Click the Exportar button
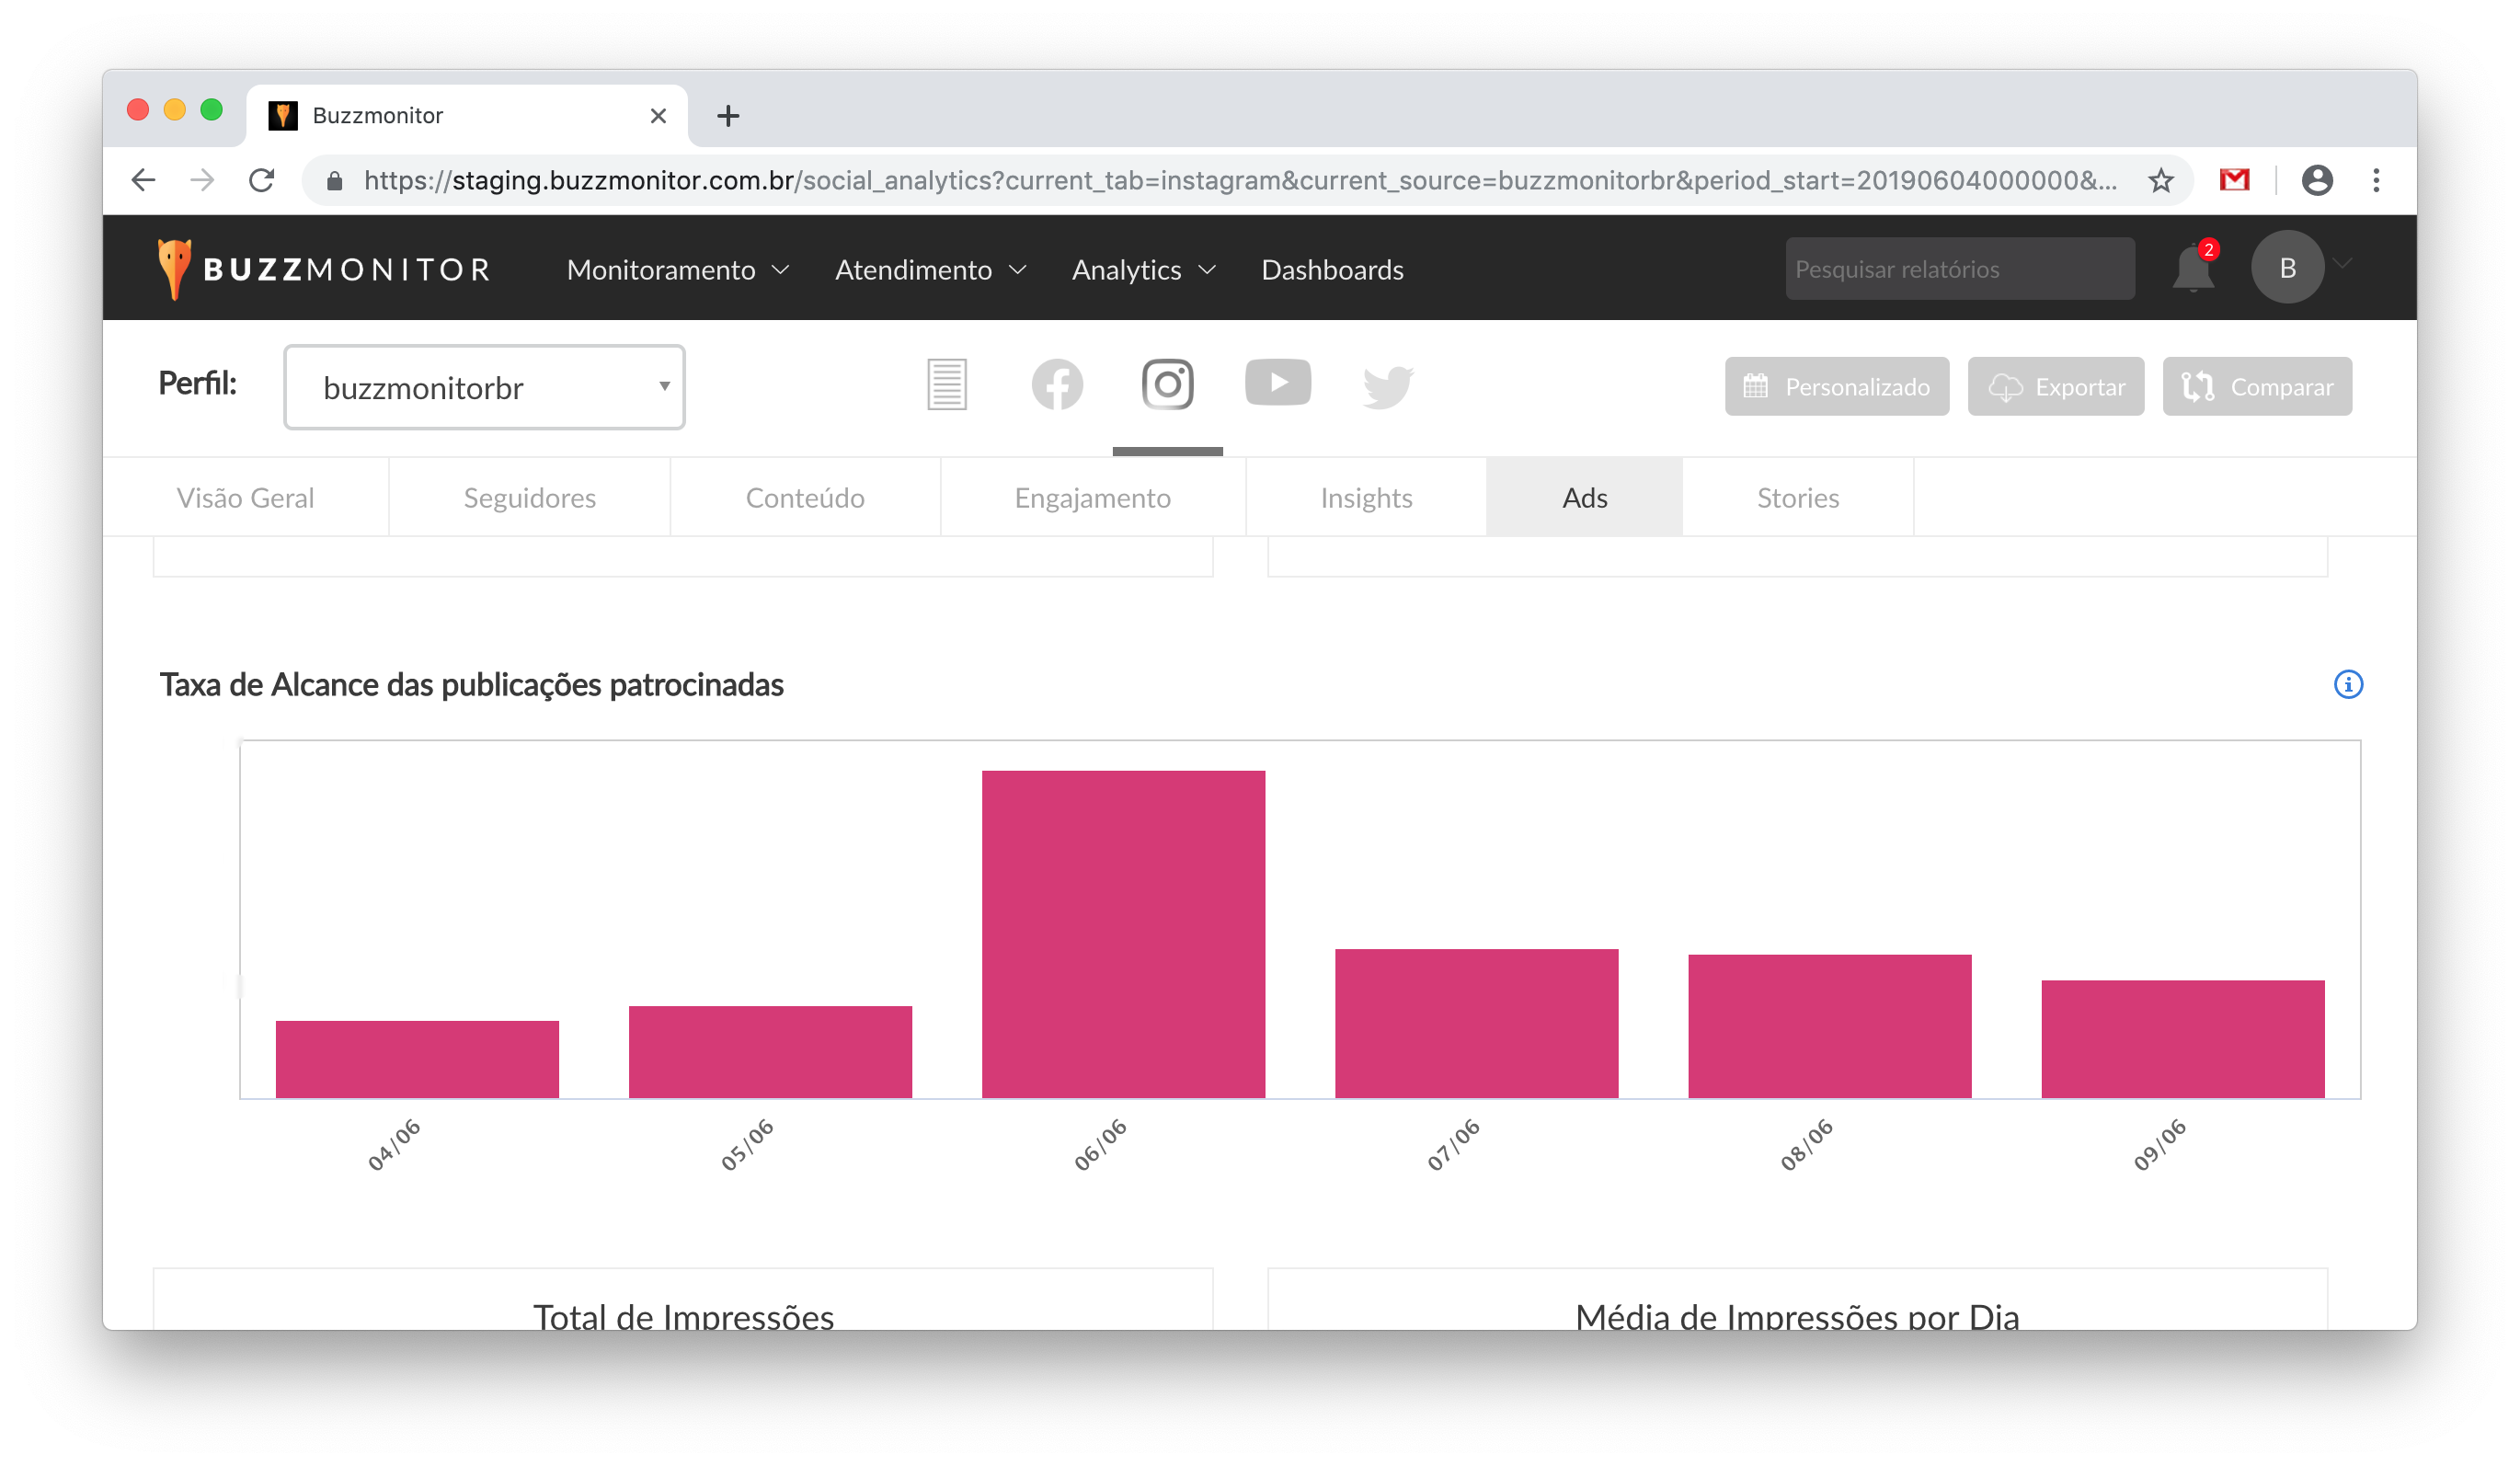The image size is (2520, 1466). 2055,387
